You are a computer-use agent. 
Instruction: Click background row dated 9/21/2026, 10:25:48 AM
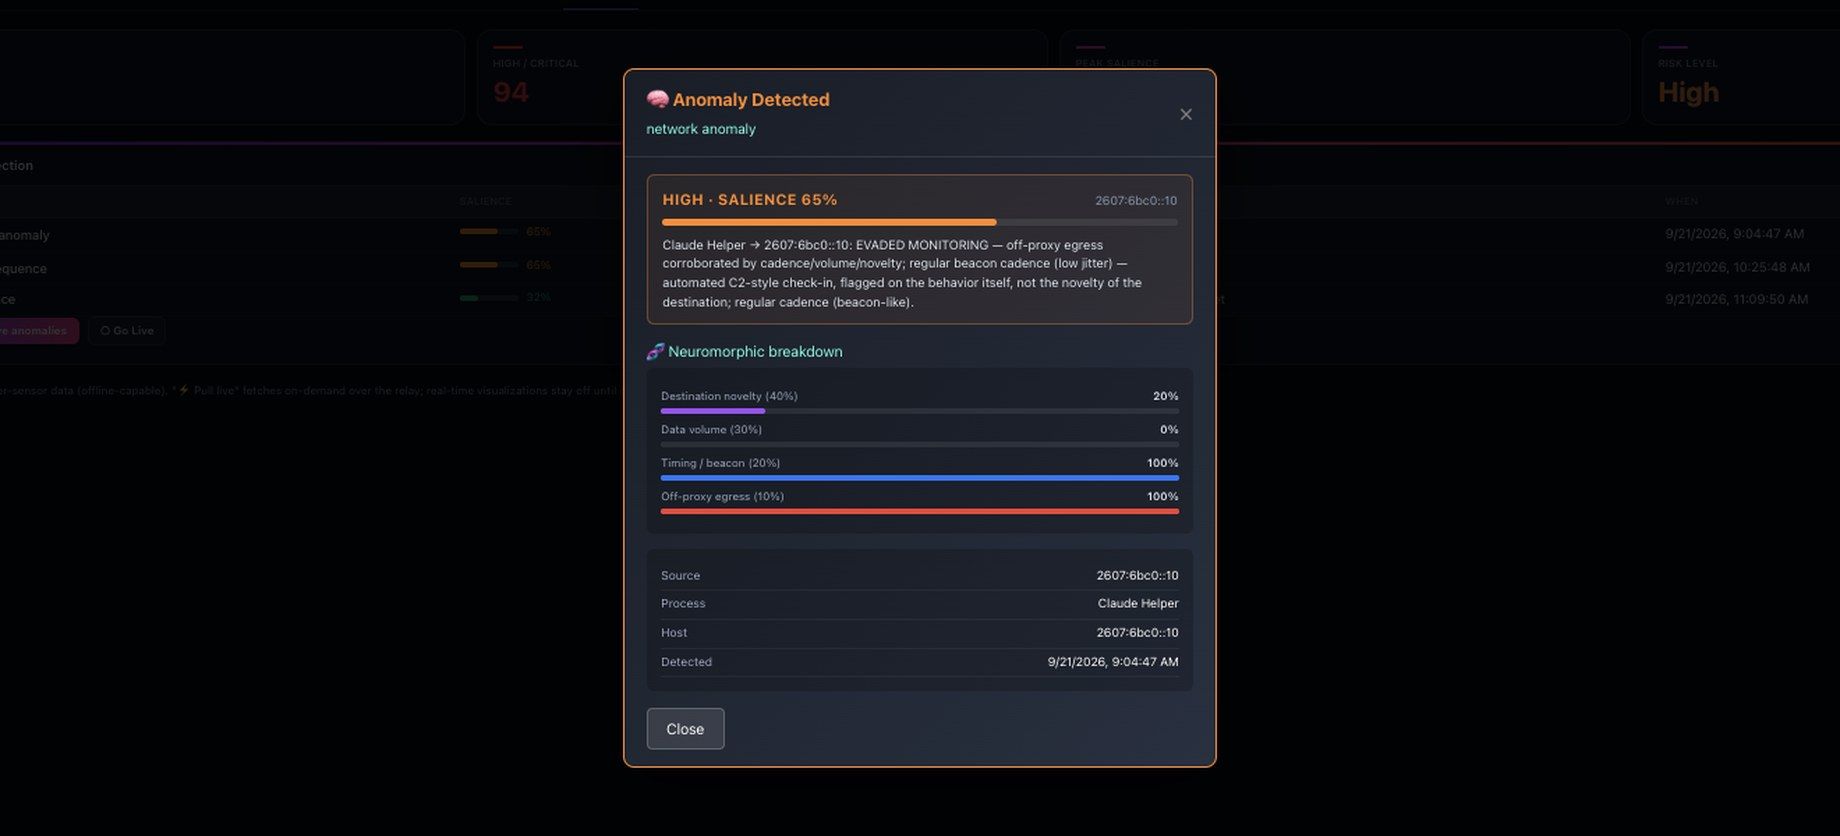[920, 267]
